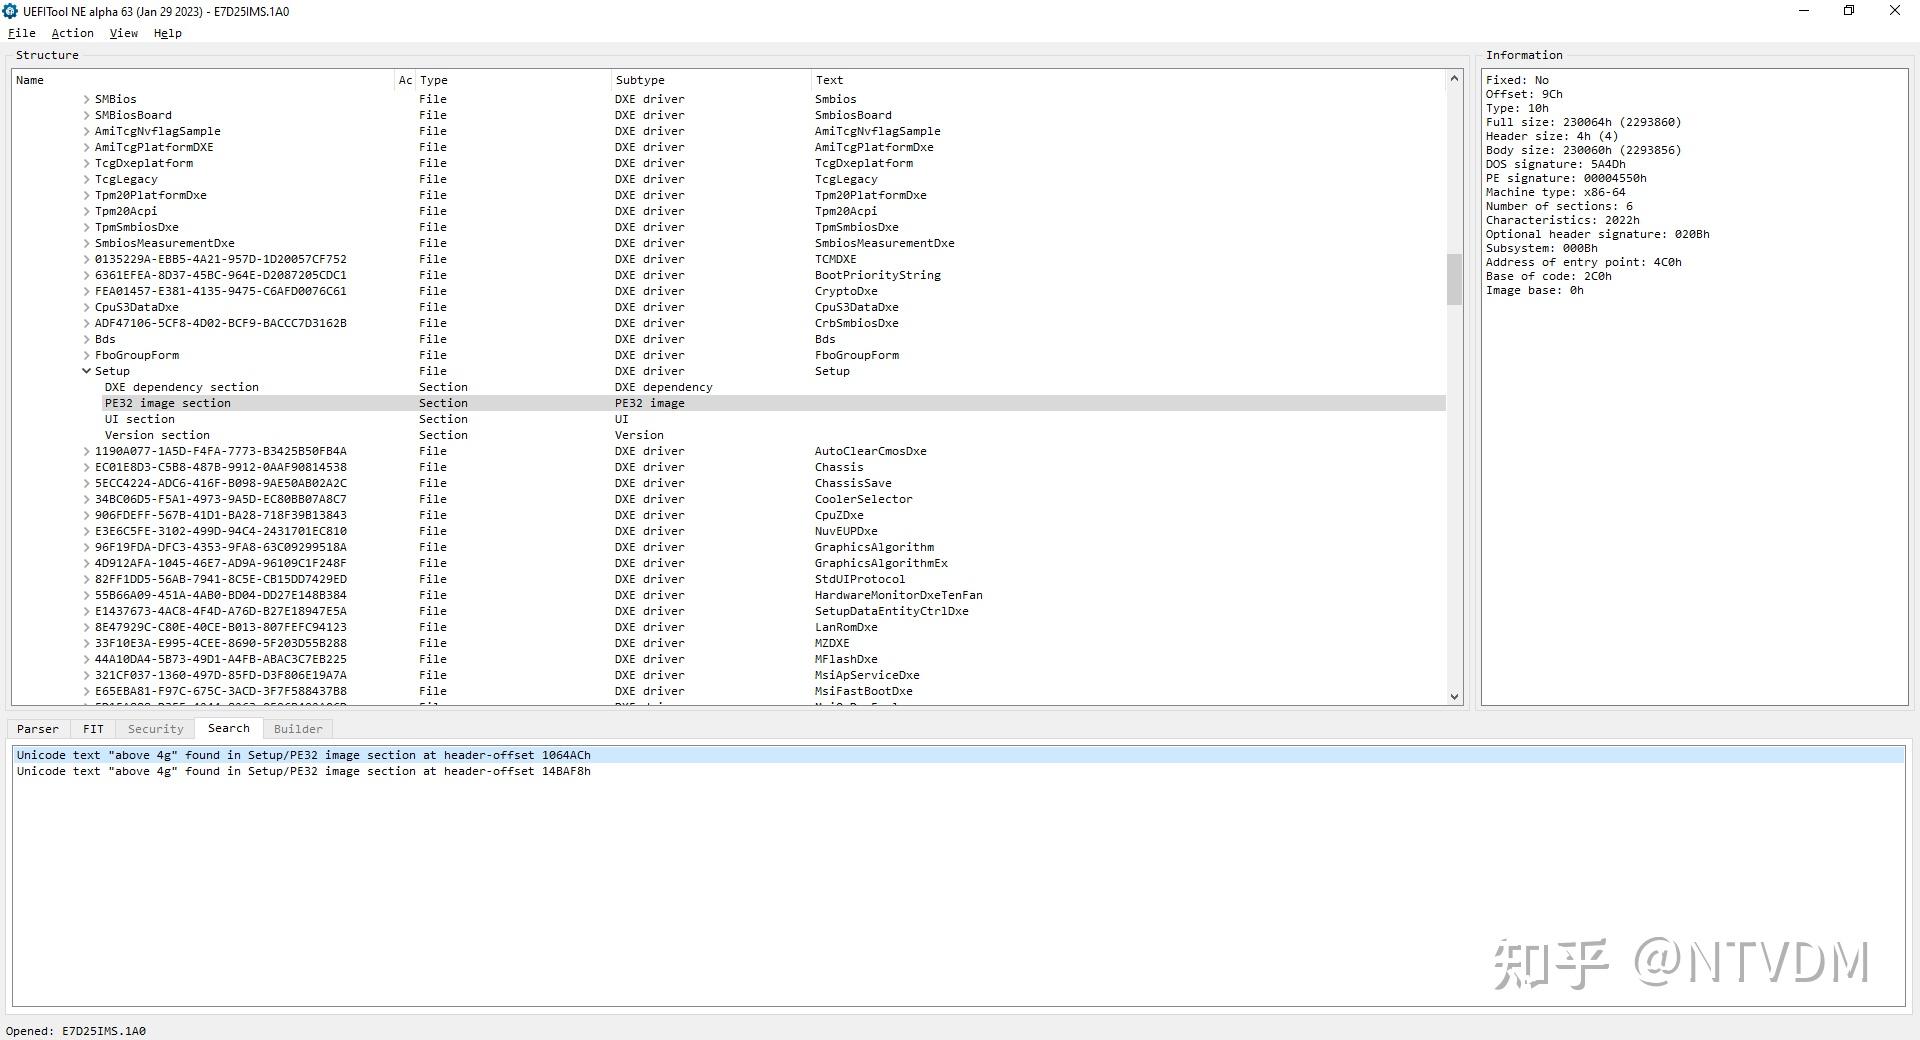The width and height of the screenshot is (1920, 1040).
Task: Switch to the Parser tab
Action: pos(37,728)
